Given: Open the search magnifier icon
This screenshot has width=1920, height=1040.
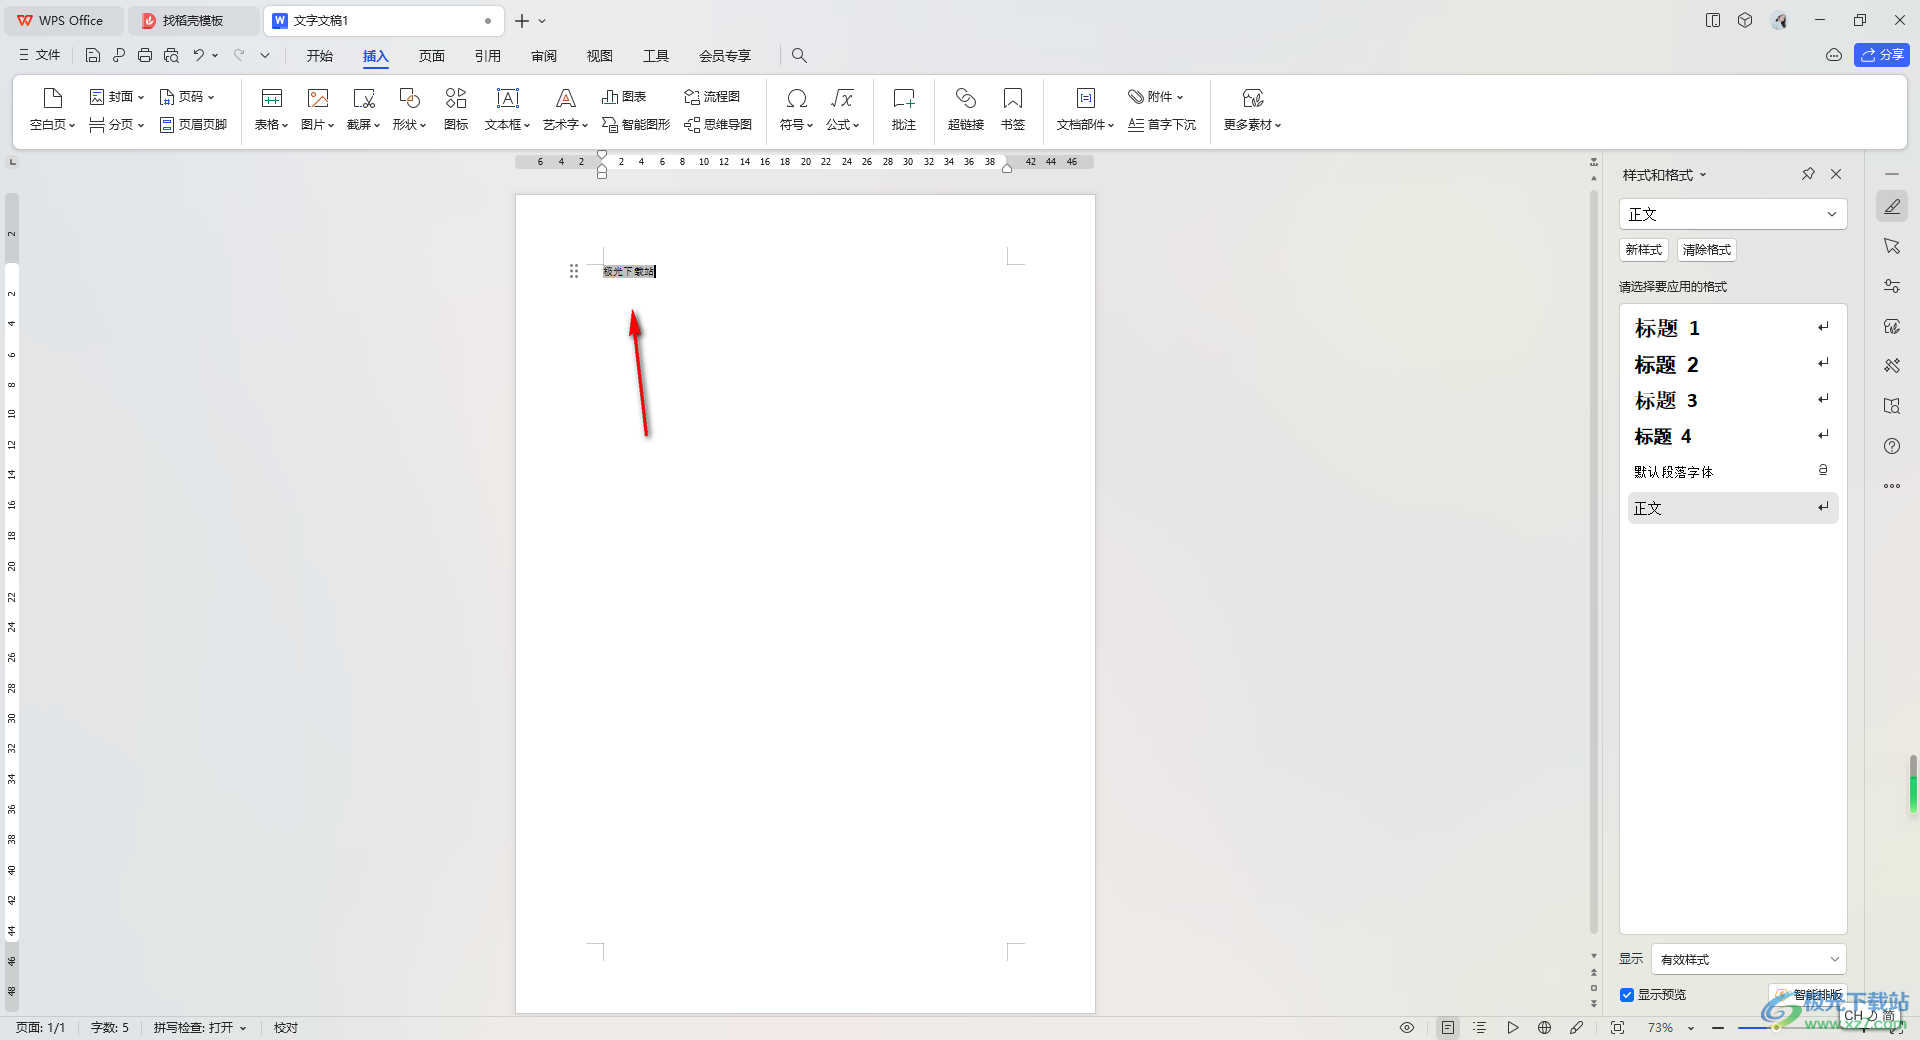Looking at the screenshot, I should tap(799, 56).
